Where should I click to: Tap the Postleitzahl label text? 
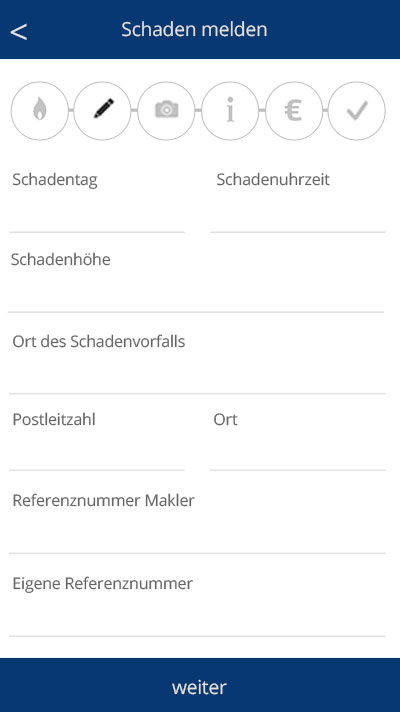coord(54,420)
